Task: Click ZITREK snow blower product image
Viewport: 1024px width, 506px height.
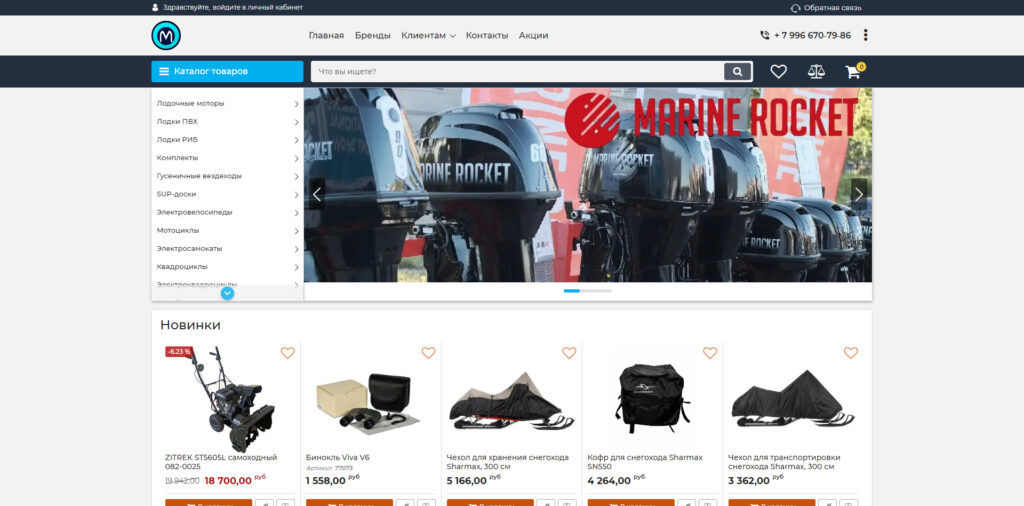Action: [x=232, y=399]
